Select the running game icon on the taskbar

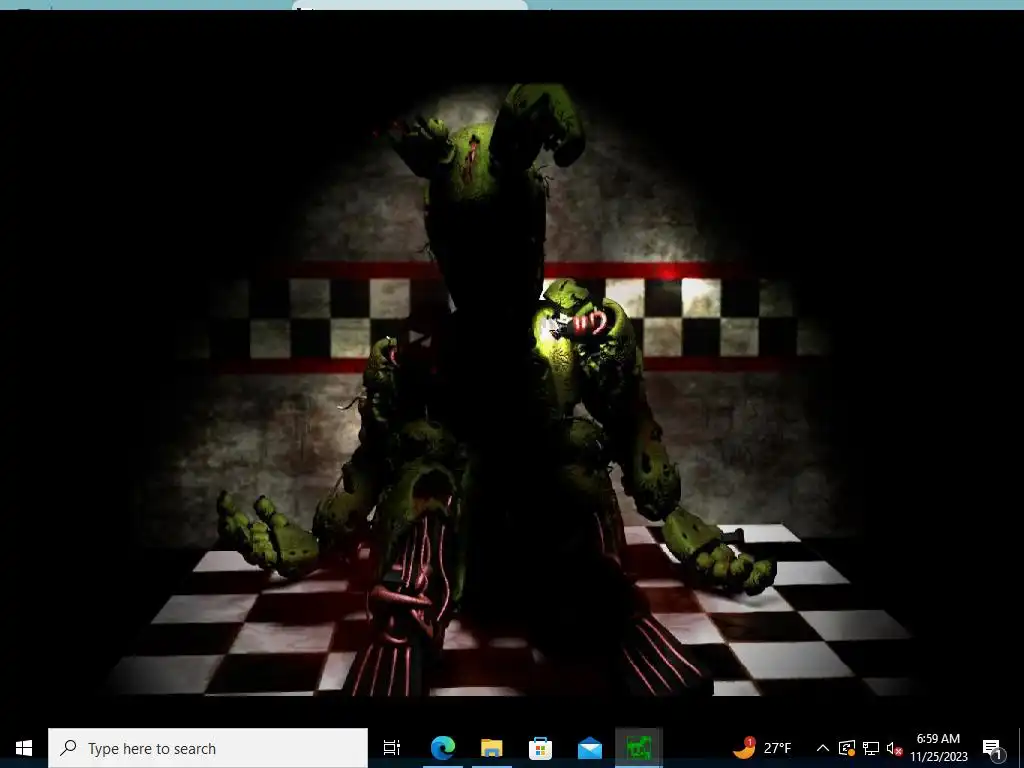639,748
